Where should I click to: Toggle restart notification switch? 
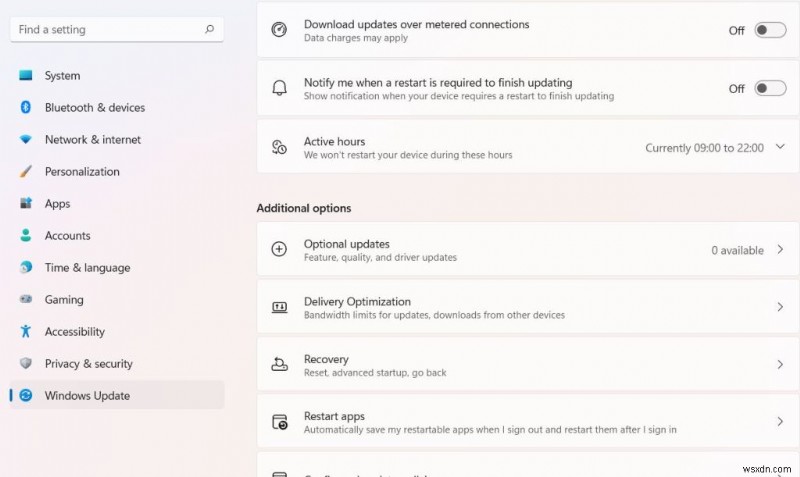coord(770,88)
